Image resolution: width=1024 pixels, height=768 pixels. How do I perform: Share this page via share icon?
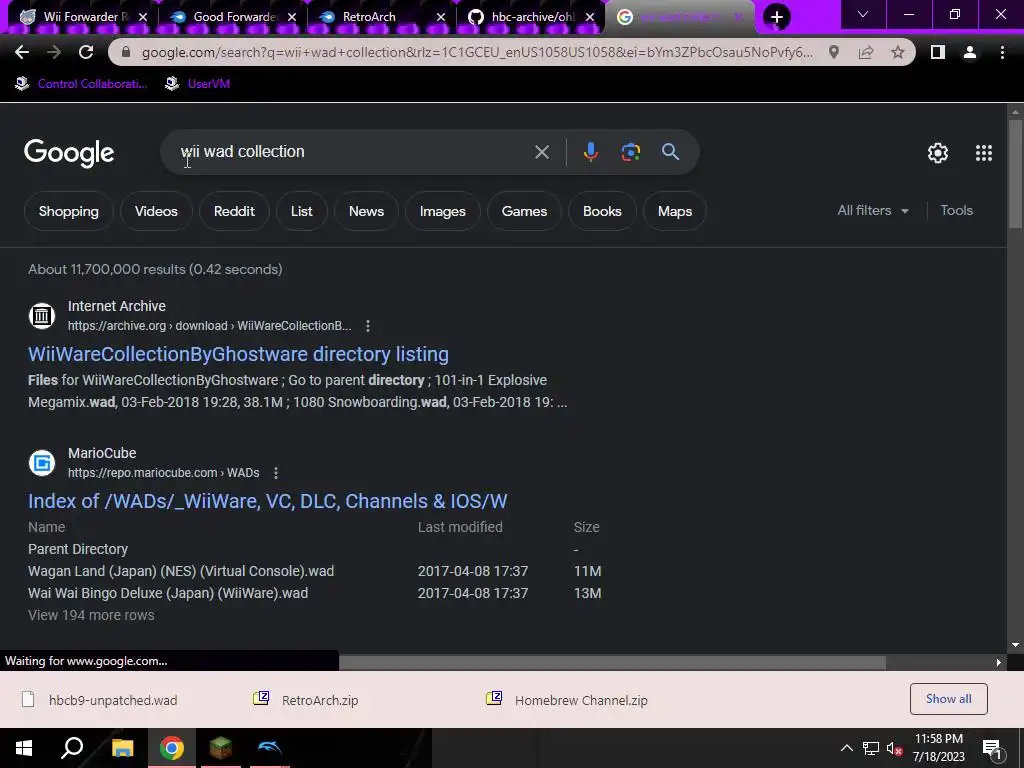click(866, 52)
